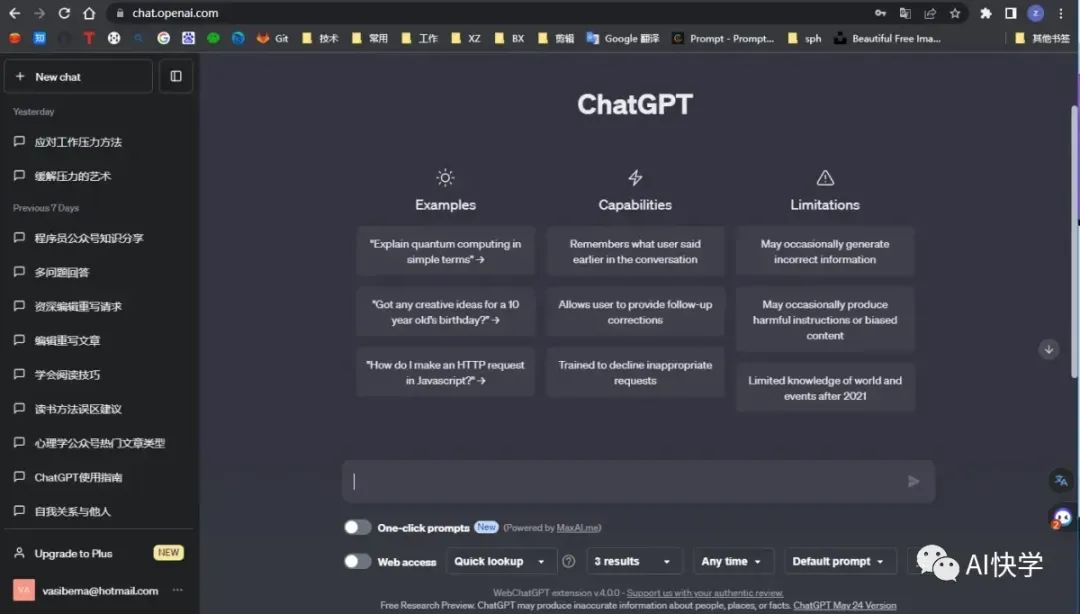Enable the One-click prompts toggle
1080x614 pixels.
pyautogui.click(x=357, y=527)
